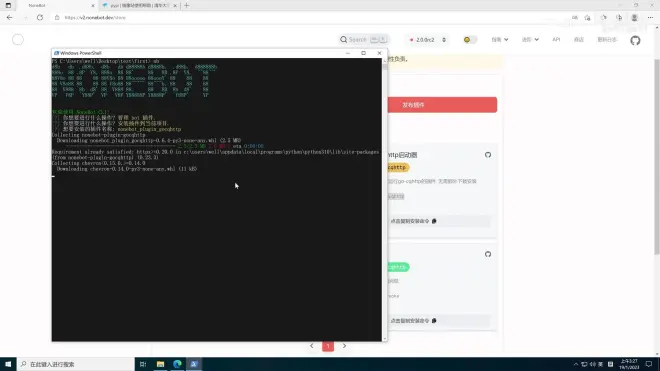
Task: Open the GitHub icon in site navbar
Action: coord(635,40)
